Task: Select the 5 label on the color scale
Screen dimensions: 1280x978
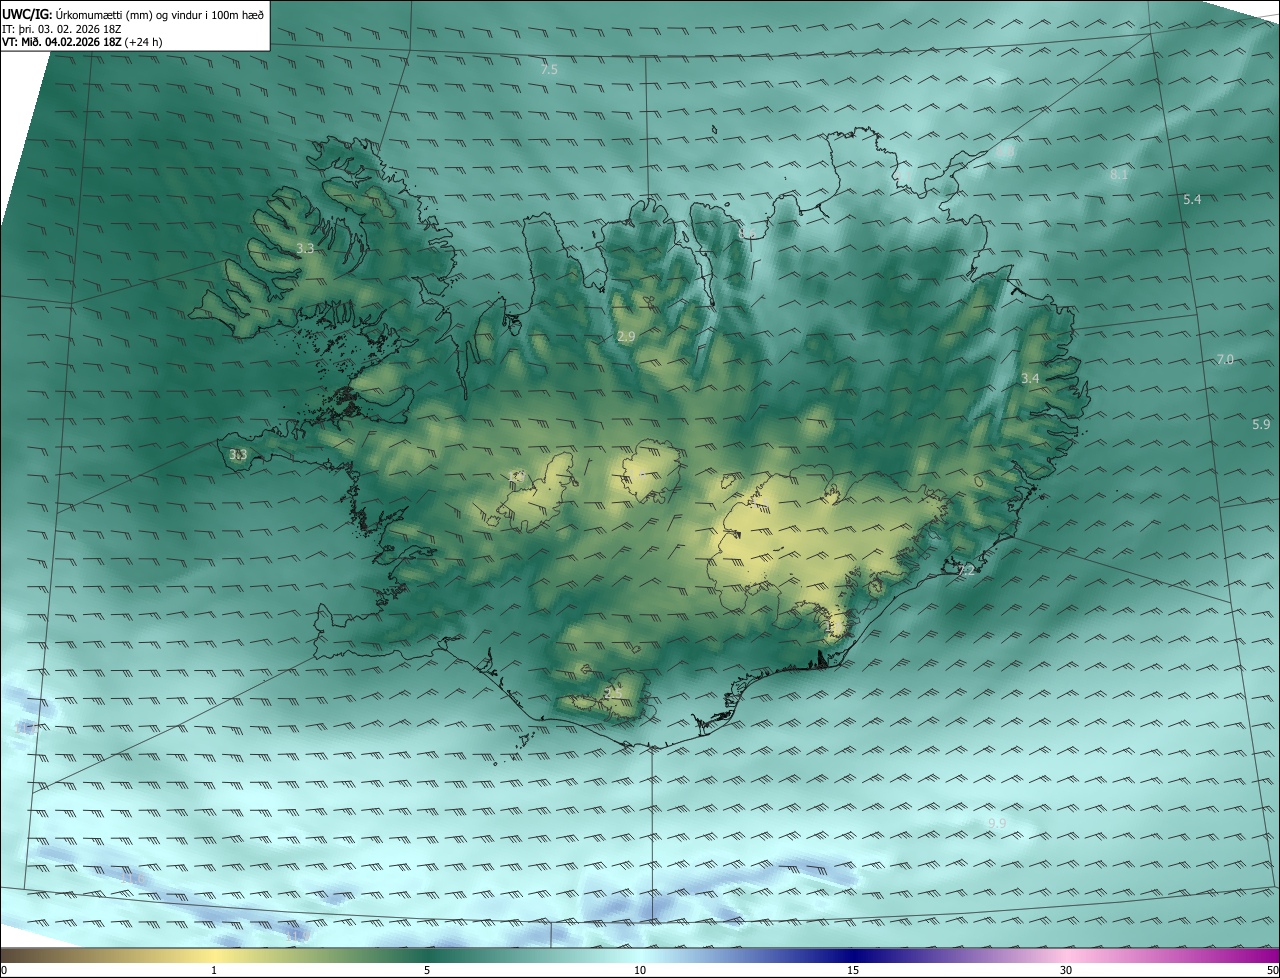Action: coord(427,970)
